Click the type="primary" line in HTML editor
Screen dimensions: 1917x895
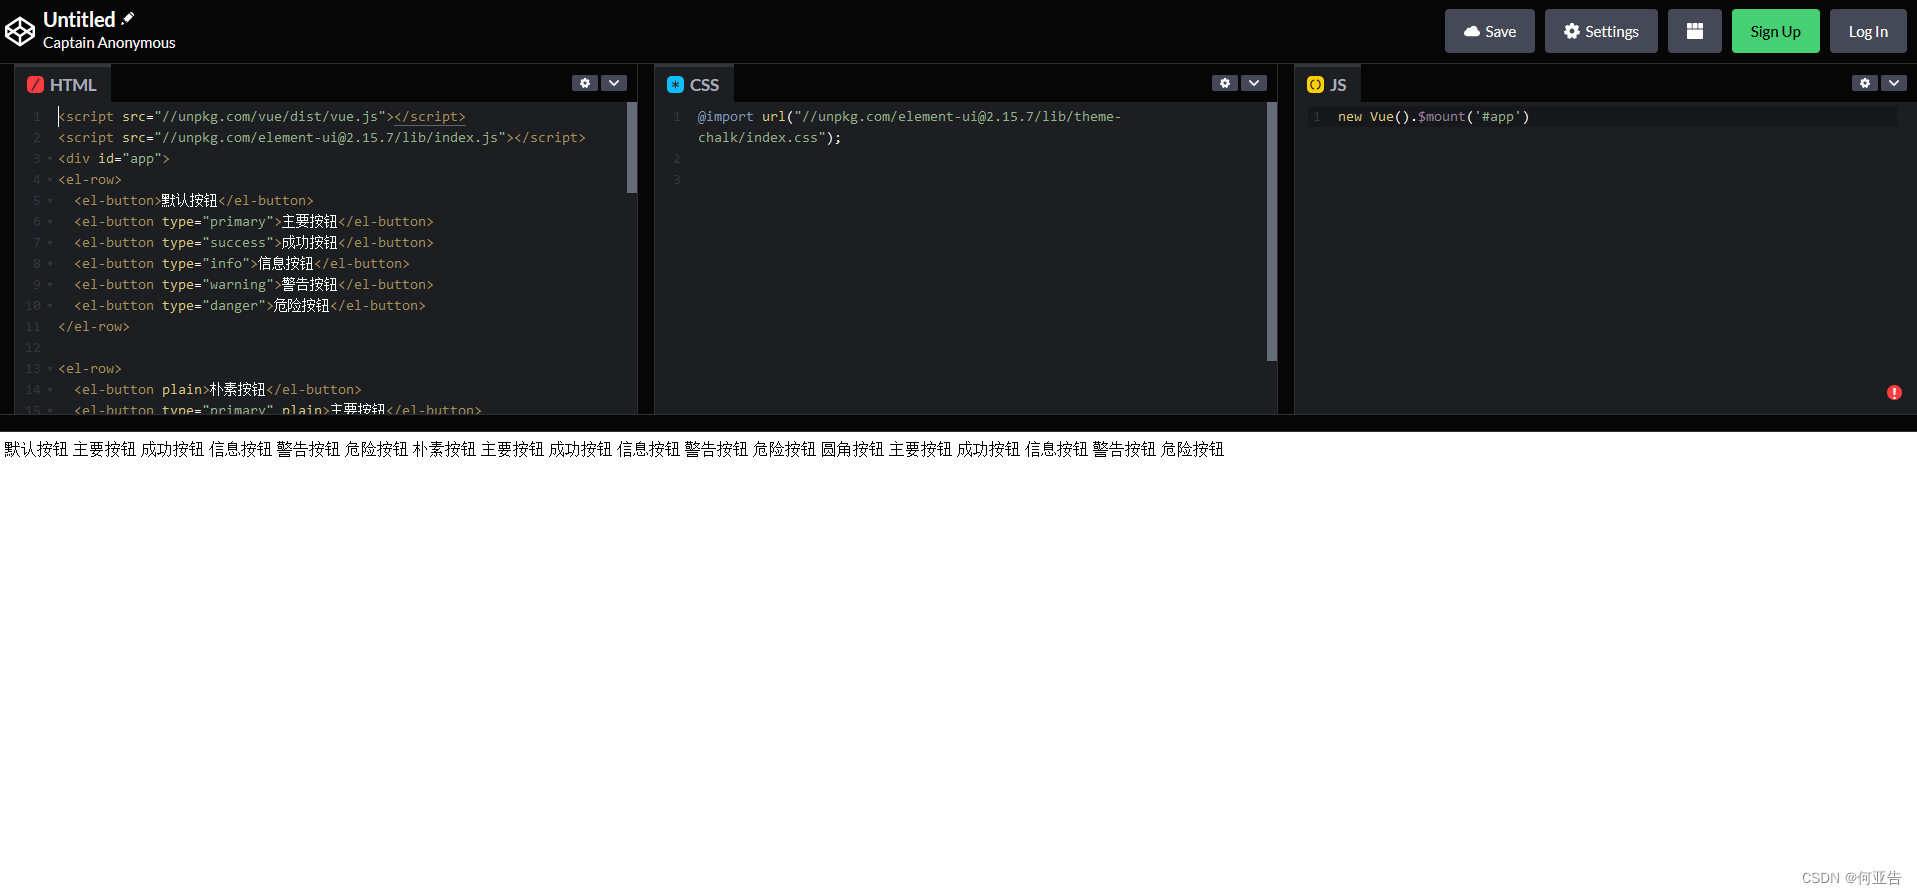pyautogui.click(x=253, y=222)
